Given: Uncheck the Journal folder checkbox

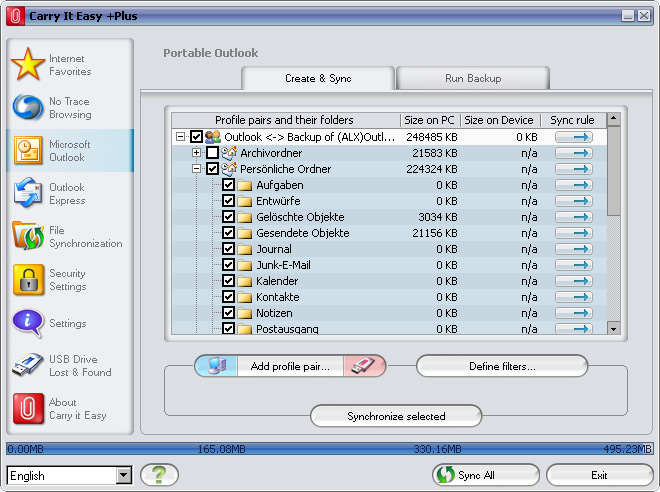Looking at the screenshot, I should point(228,249).
